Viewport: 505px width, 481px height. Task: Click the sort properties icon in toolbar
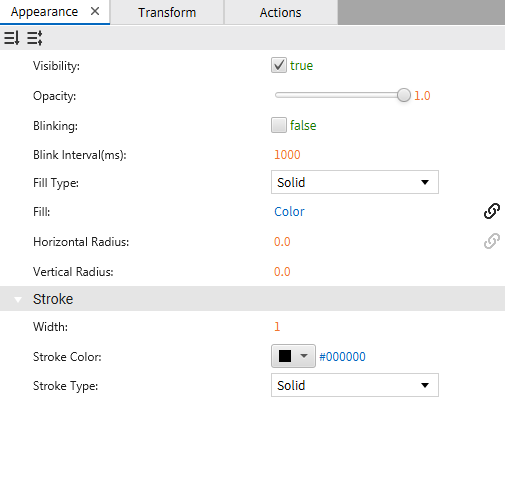coord(12,38)
